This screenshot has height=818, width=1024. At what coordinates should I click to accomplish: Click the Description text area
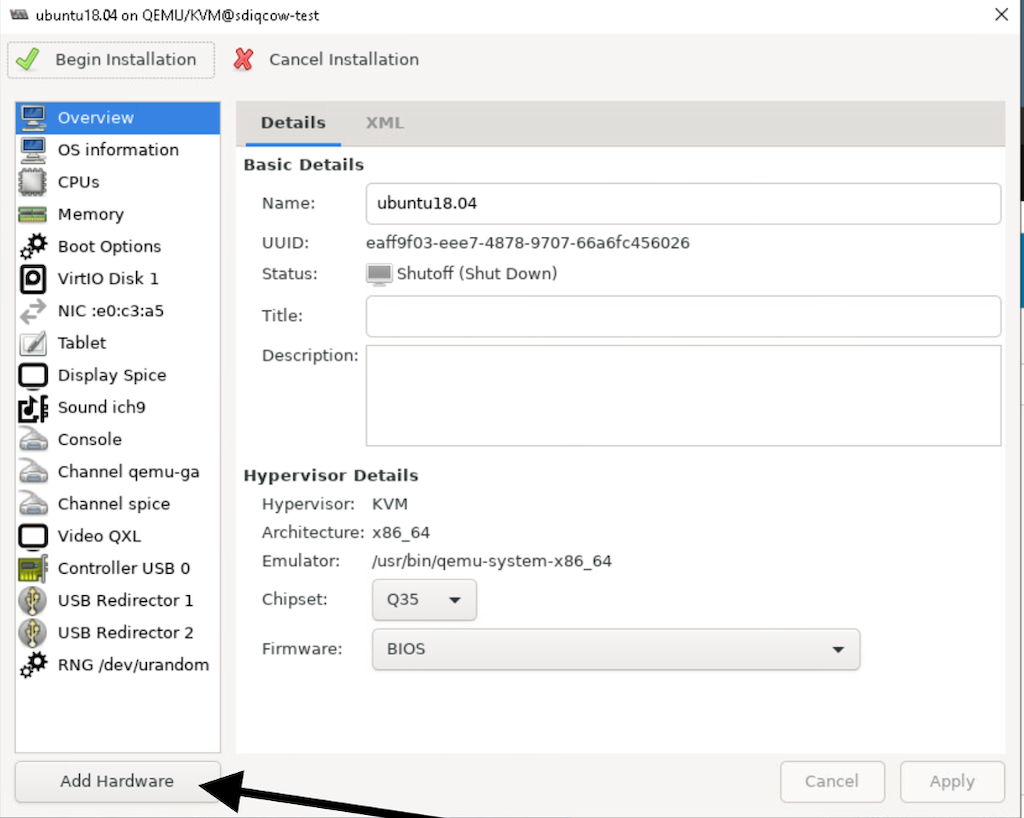pos(683,396)
